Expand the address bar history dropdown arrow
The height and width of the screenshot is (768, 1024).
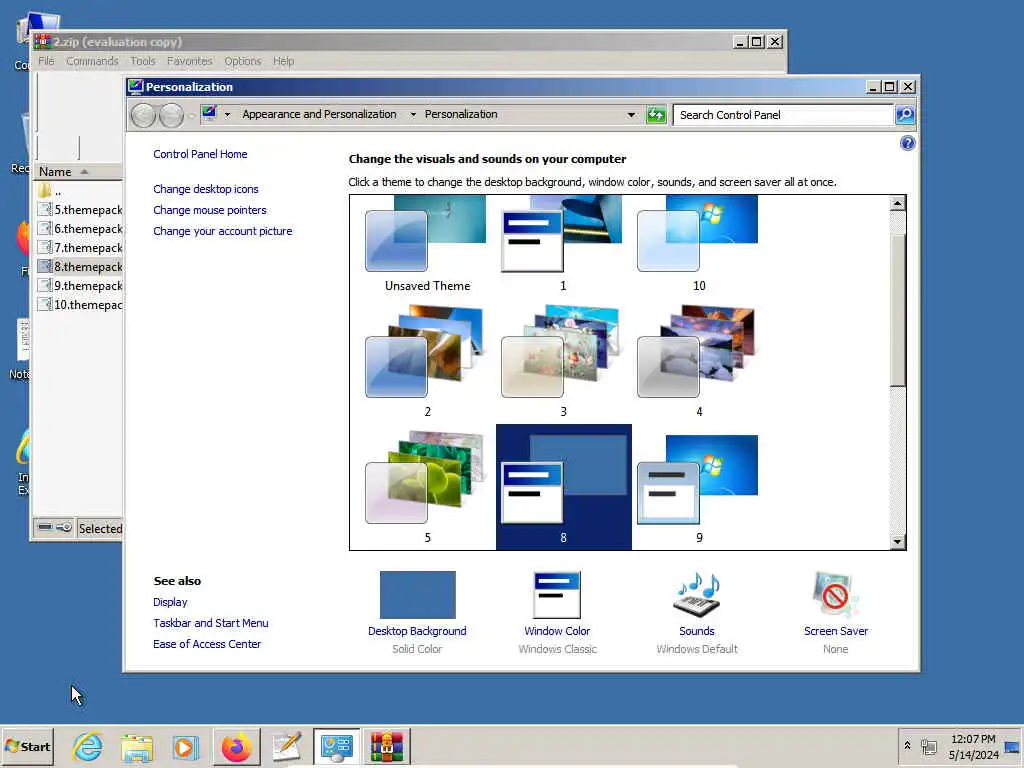click(x=631, y=115)
